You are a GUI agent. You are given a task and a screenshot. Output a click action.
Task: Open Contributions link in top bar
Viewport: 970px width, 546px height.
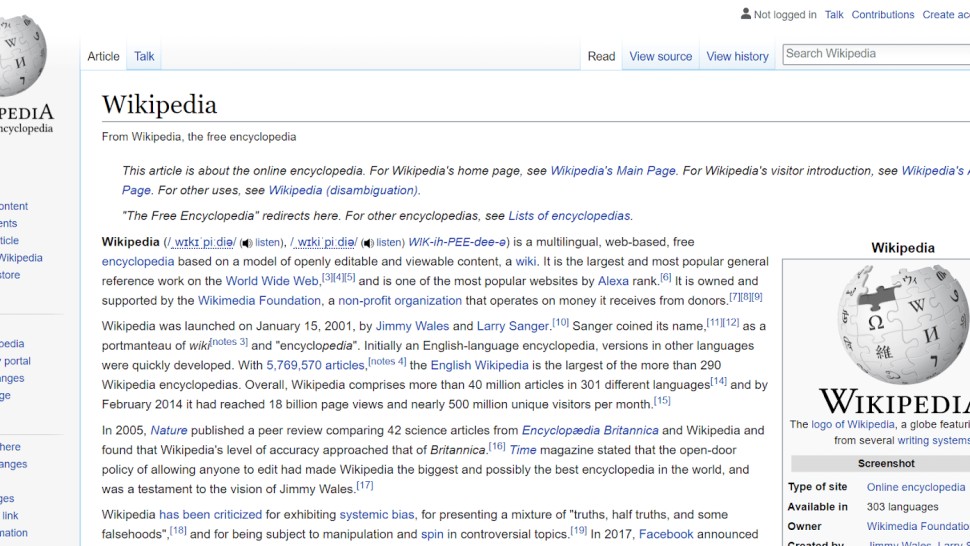click(x=883, y=14)
